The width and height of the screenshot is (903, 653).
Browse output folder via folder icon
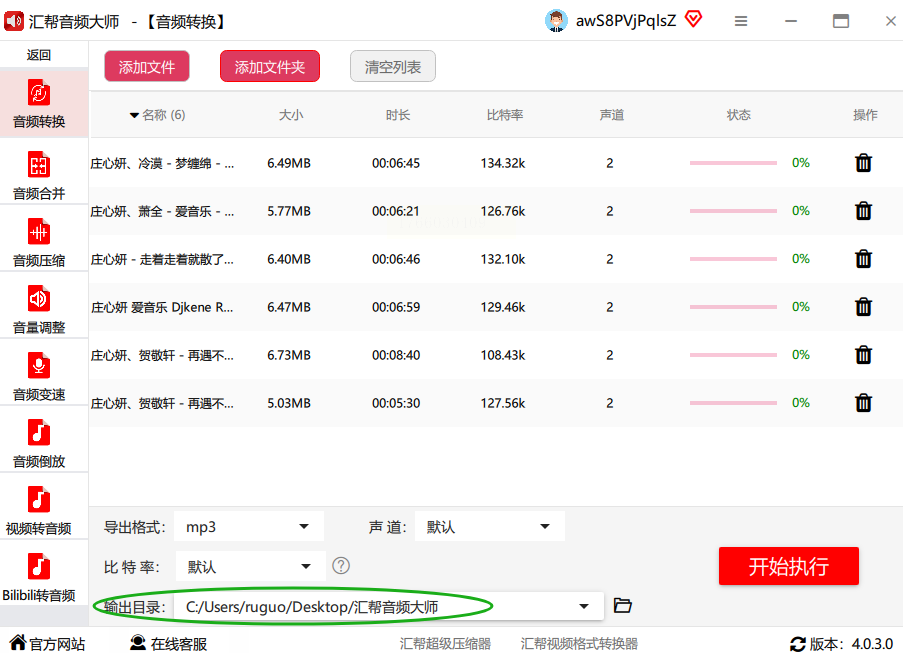pos(623,605)
